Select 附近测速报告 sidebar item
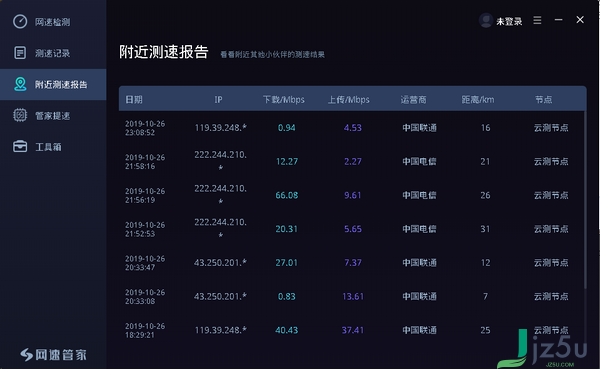This screenshot has height=369, width=600. click(x=53, y=85)
